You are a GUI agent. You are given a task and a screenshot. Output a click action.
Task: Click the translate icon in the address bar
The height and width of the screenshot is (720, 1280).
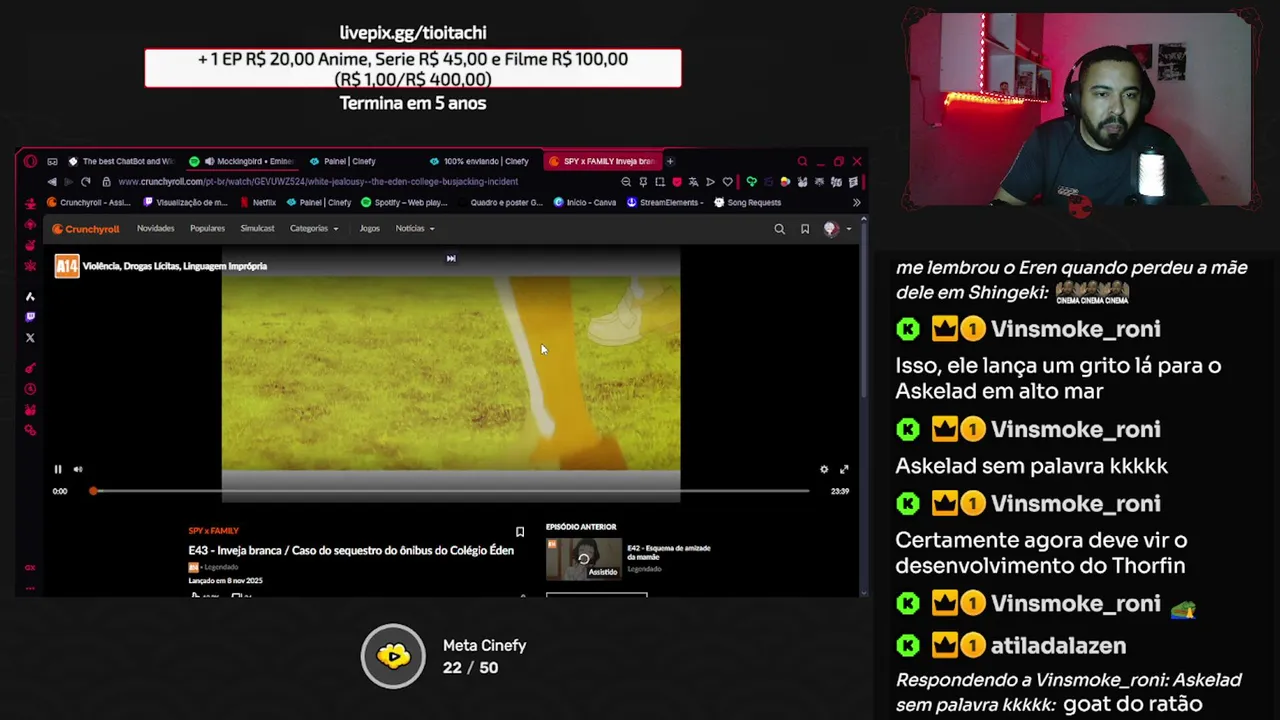point(693,182)
